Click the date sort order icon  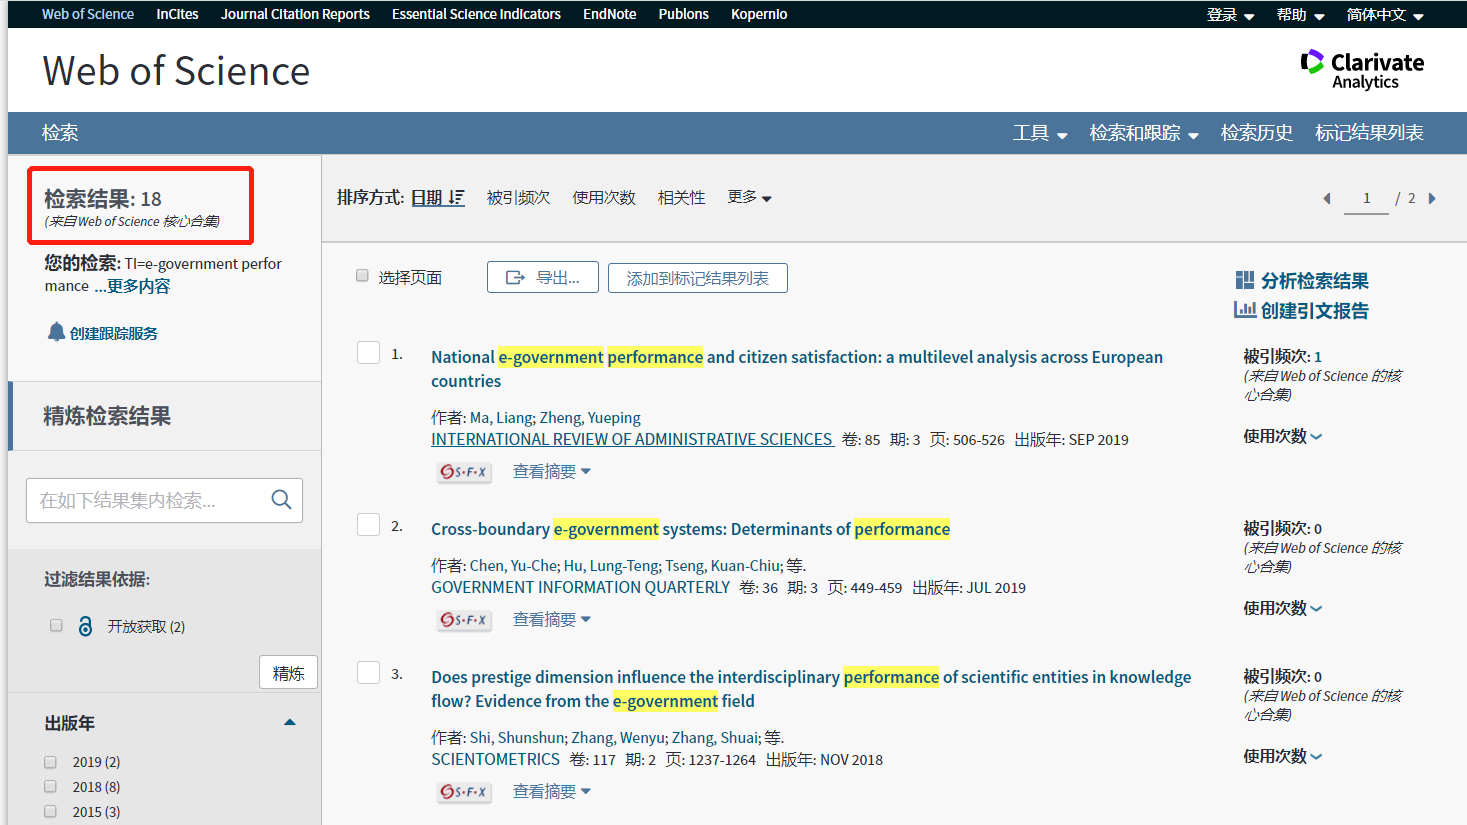coord(456,198)
